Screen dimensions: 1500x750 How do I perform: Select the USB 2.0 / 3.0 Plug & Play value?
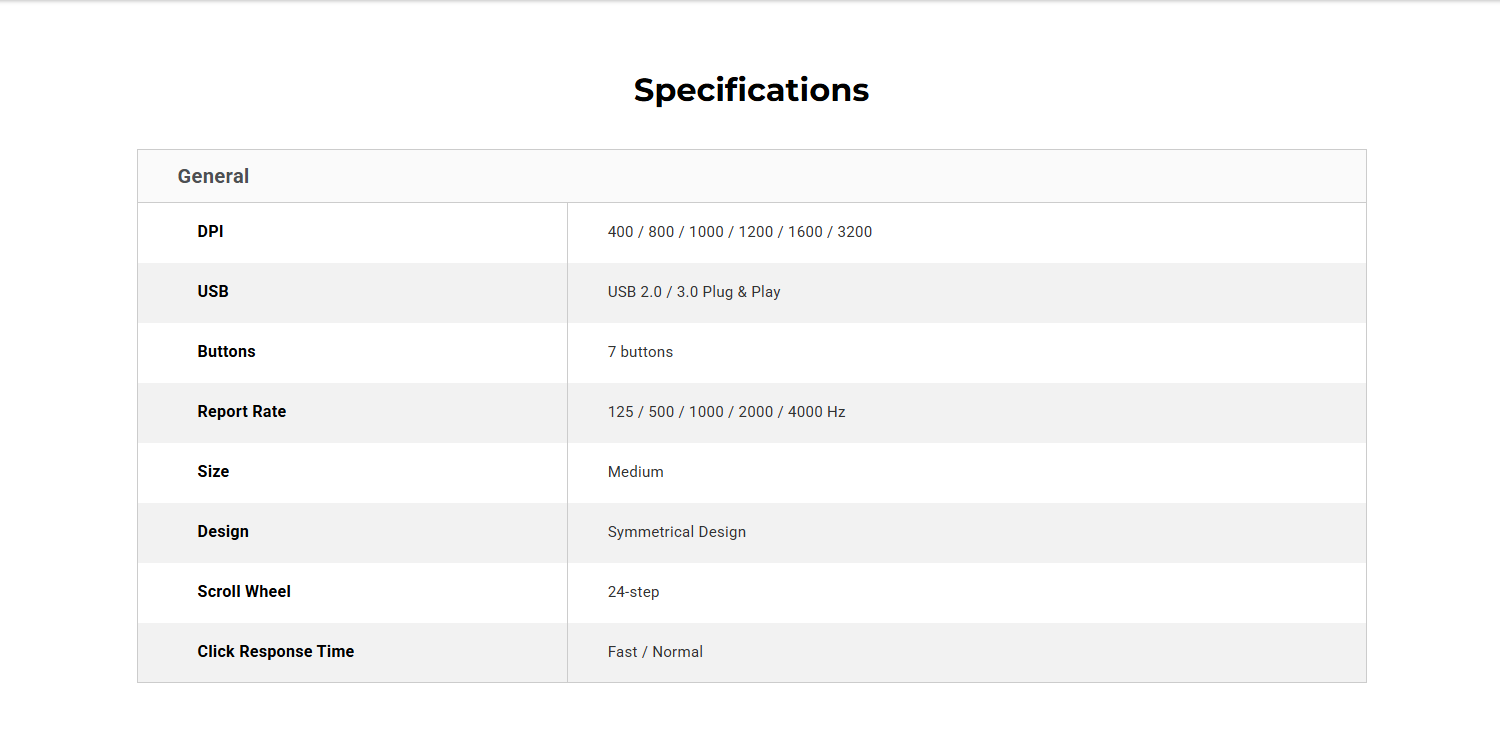694,292
